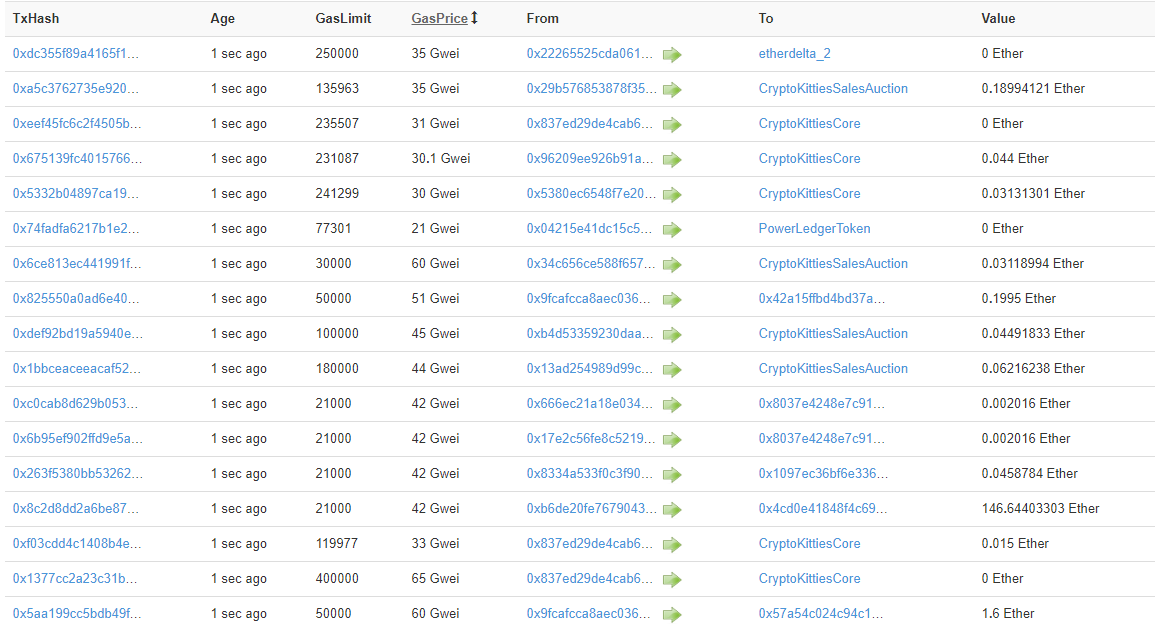This screenshot has width=1160, height=630.
Task: Select the TxHash column header
Action: 36,18
